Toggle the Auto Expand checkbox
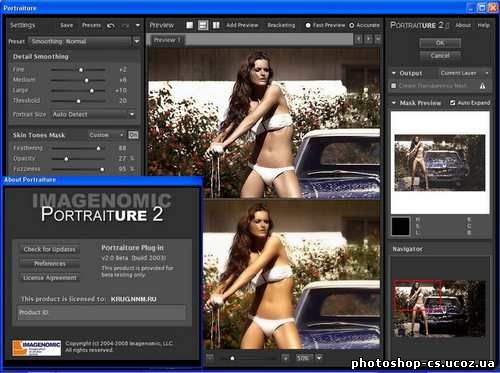Viewport: 500px width, 373px height. [x=452, y=103]
